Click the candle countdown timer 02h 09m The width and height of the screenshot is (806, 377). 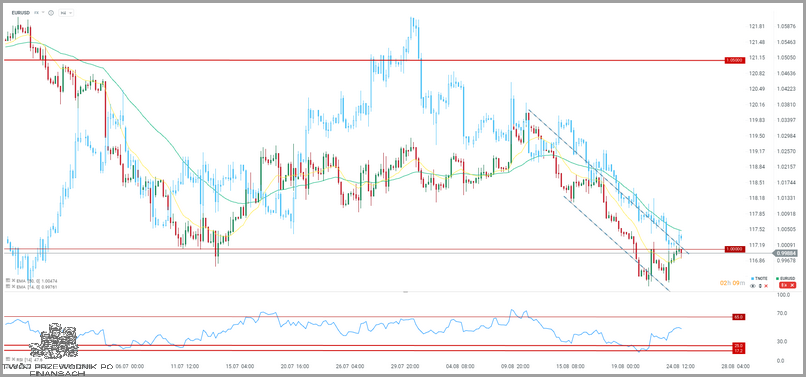pos(732,283)
